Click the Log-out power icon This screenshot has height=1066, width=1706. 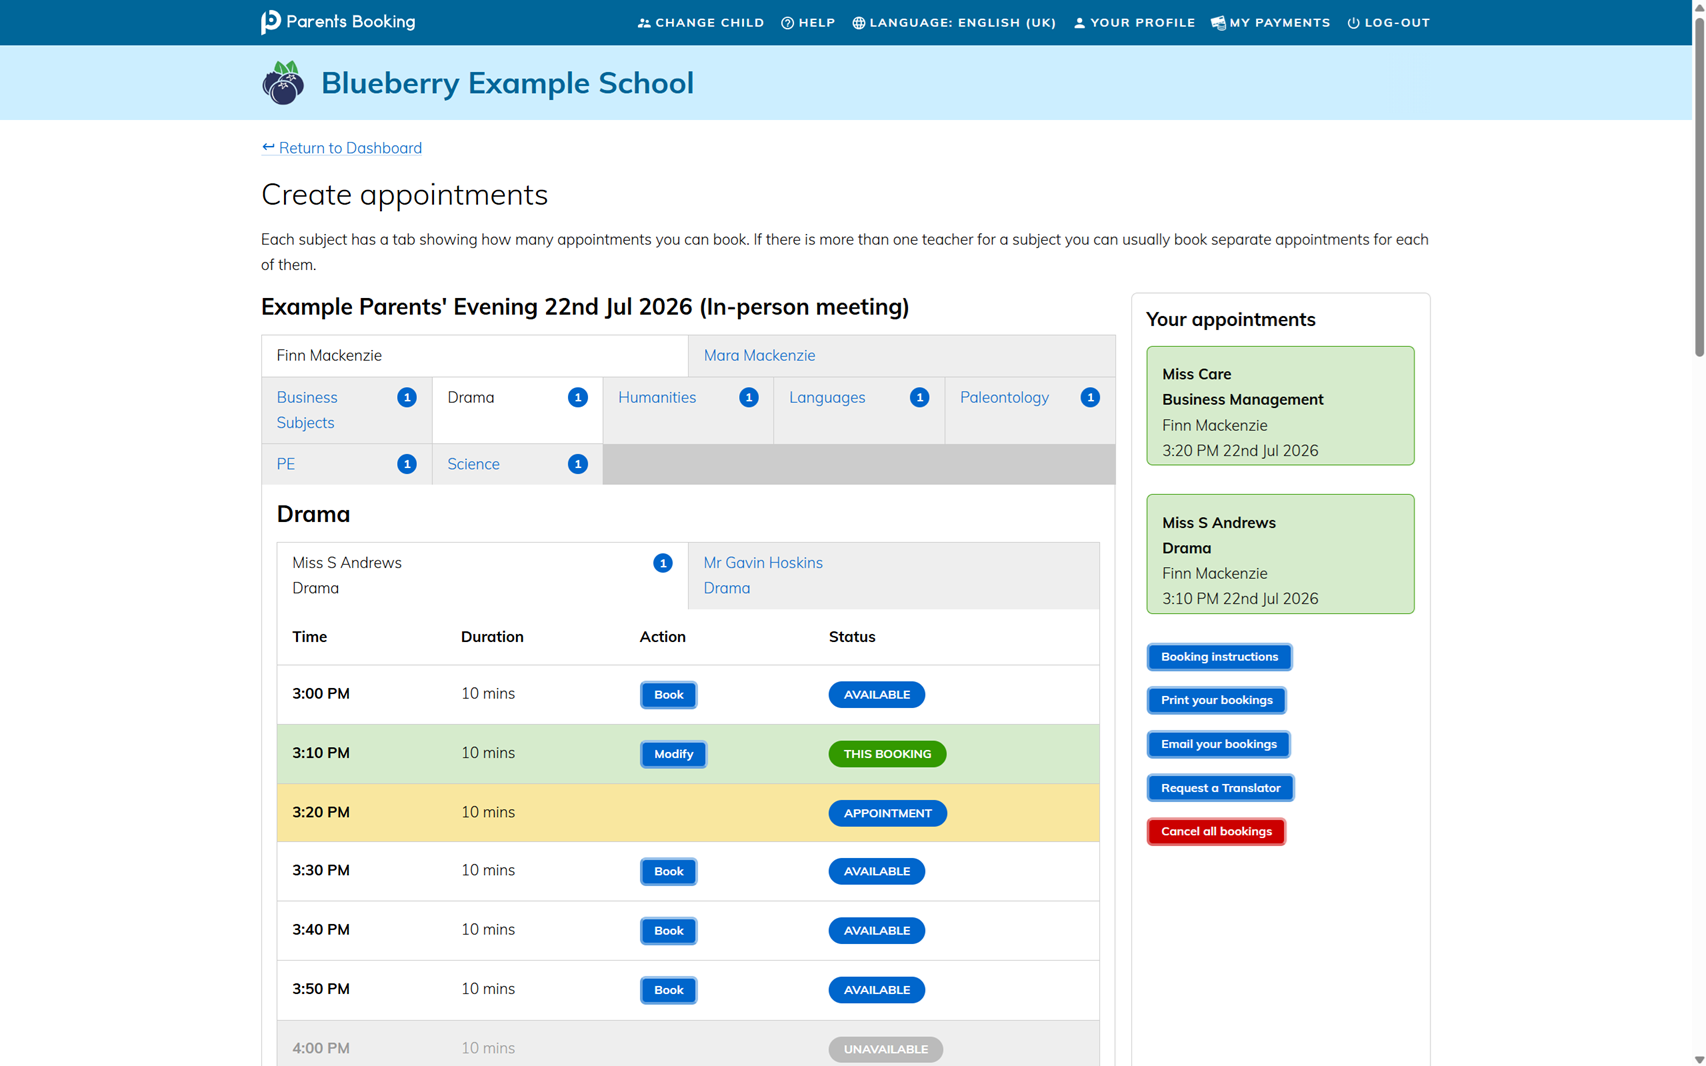click(x=1353, y=23)
